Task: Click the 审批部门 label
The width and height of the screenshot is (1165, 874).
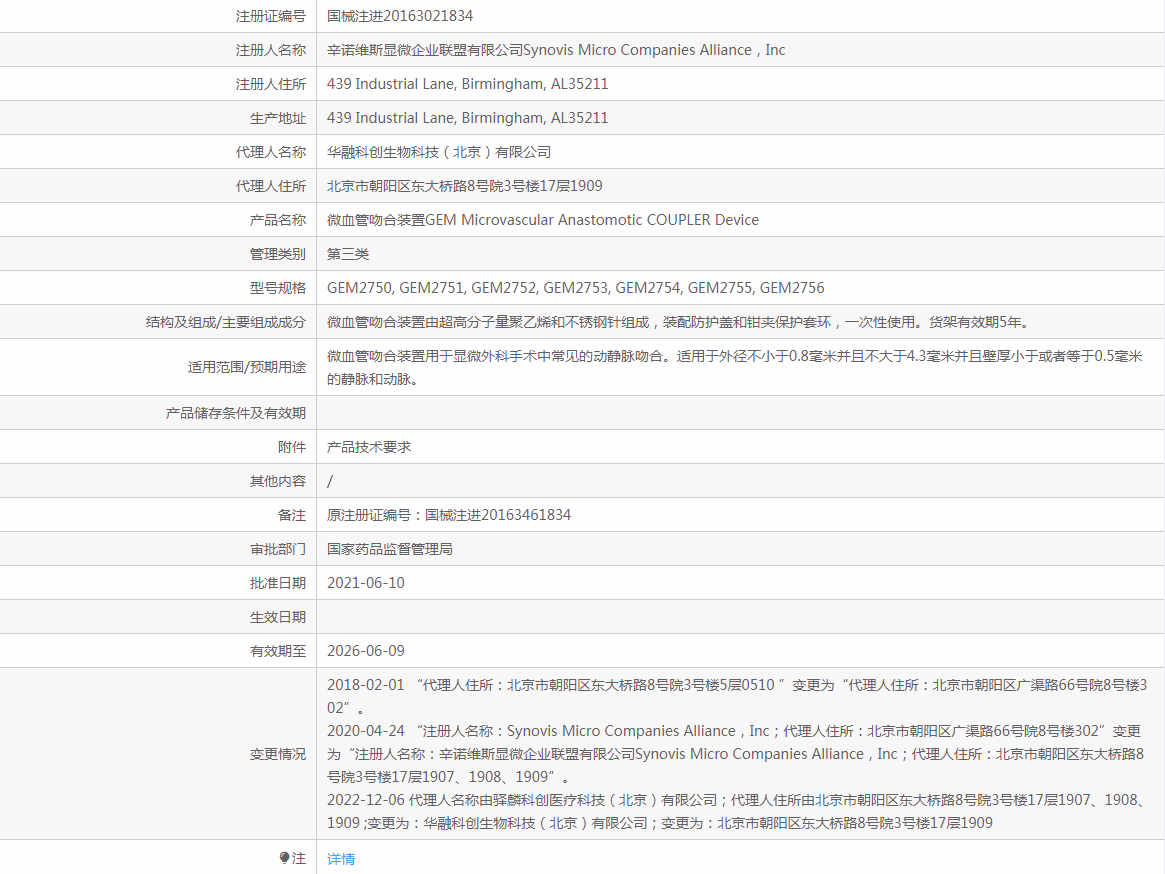Action: (278, 549)
